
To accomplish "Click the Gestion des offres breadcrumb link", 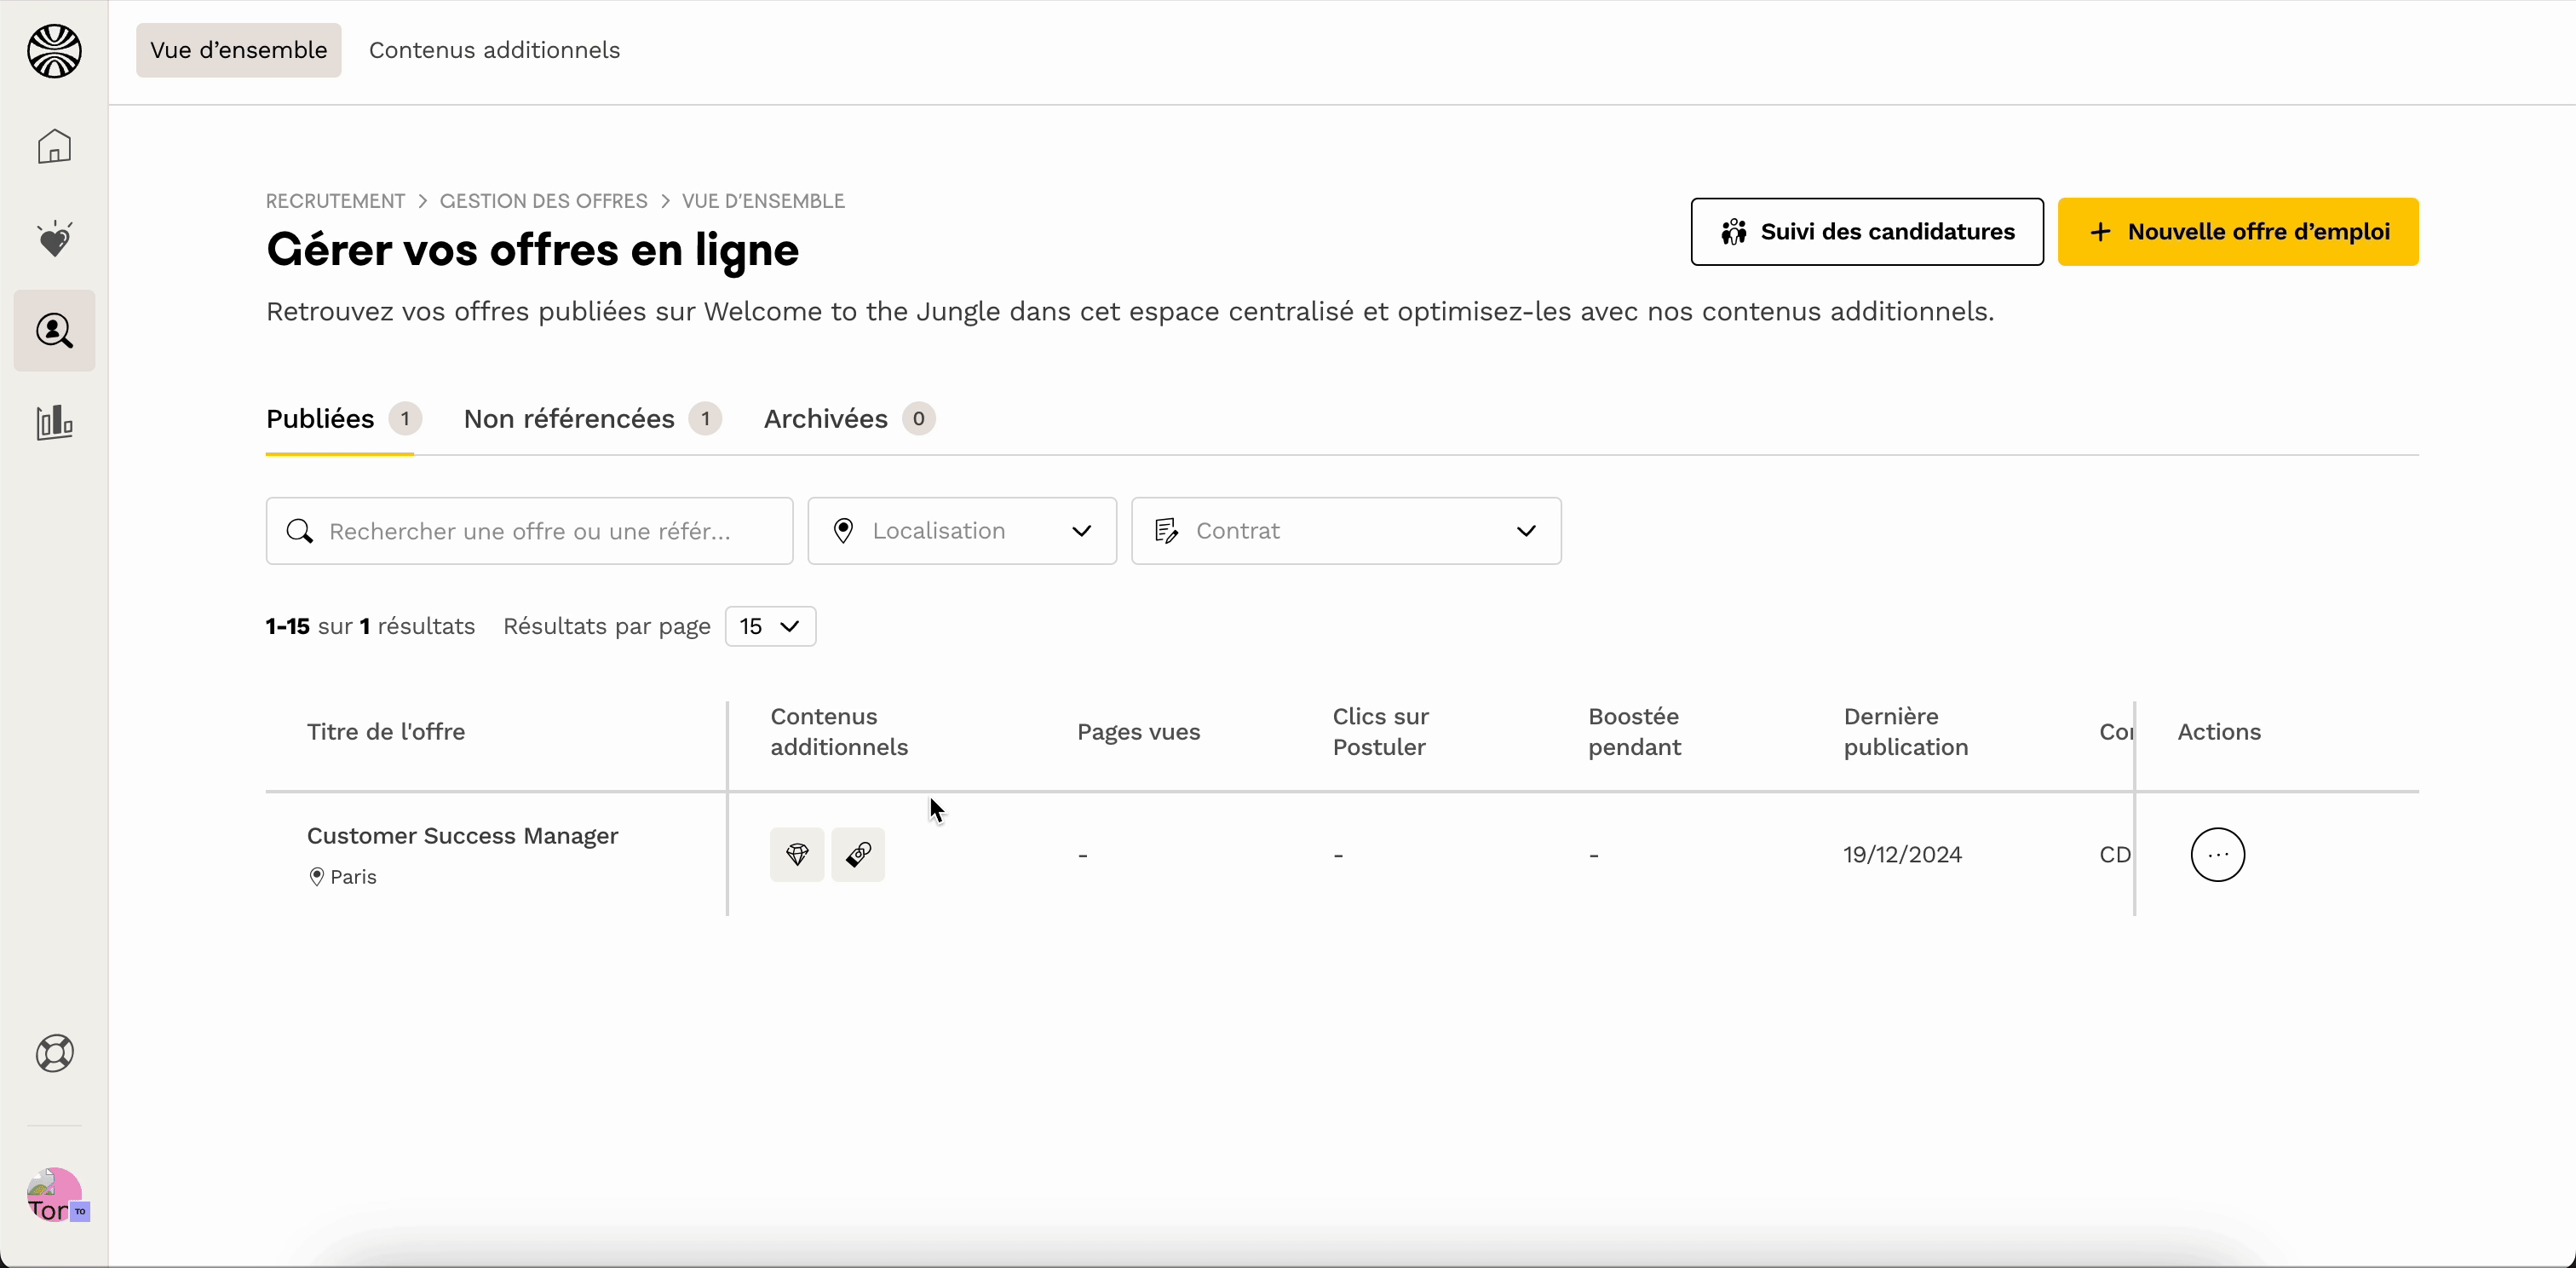I will tap(543, 201).
